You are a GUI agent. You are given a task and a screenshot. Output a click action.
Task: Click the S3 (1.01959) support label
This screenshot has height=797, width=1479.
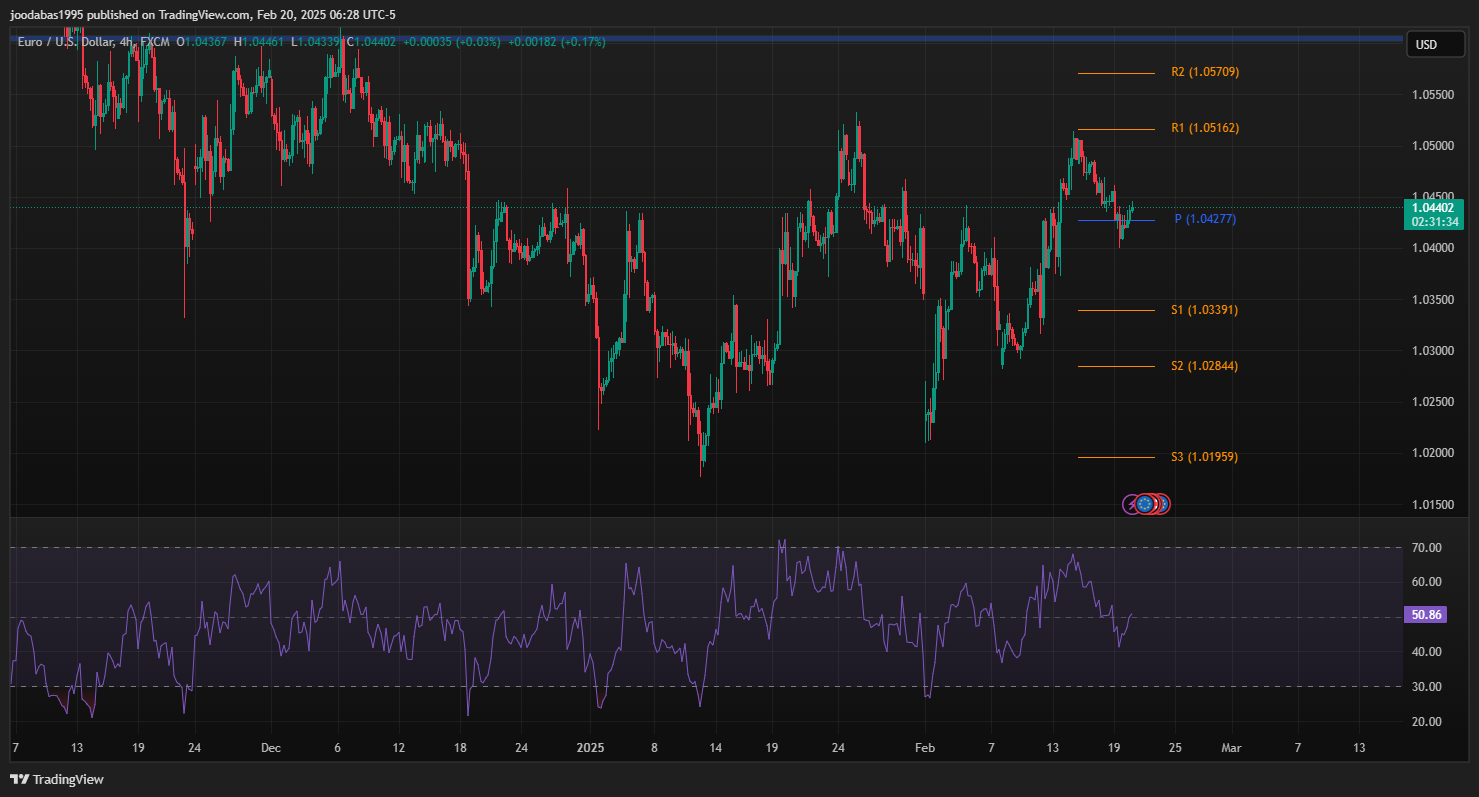(1204, 457)
